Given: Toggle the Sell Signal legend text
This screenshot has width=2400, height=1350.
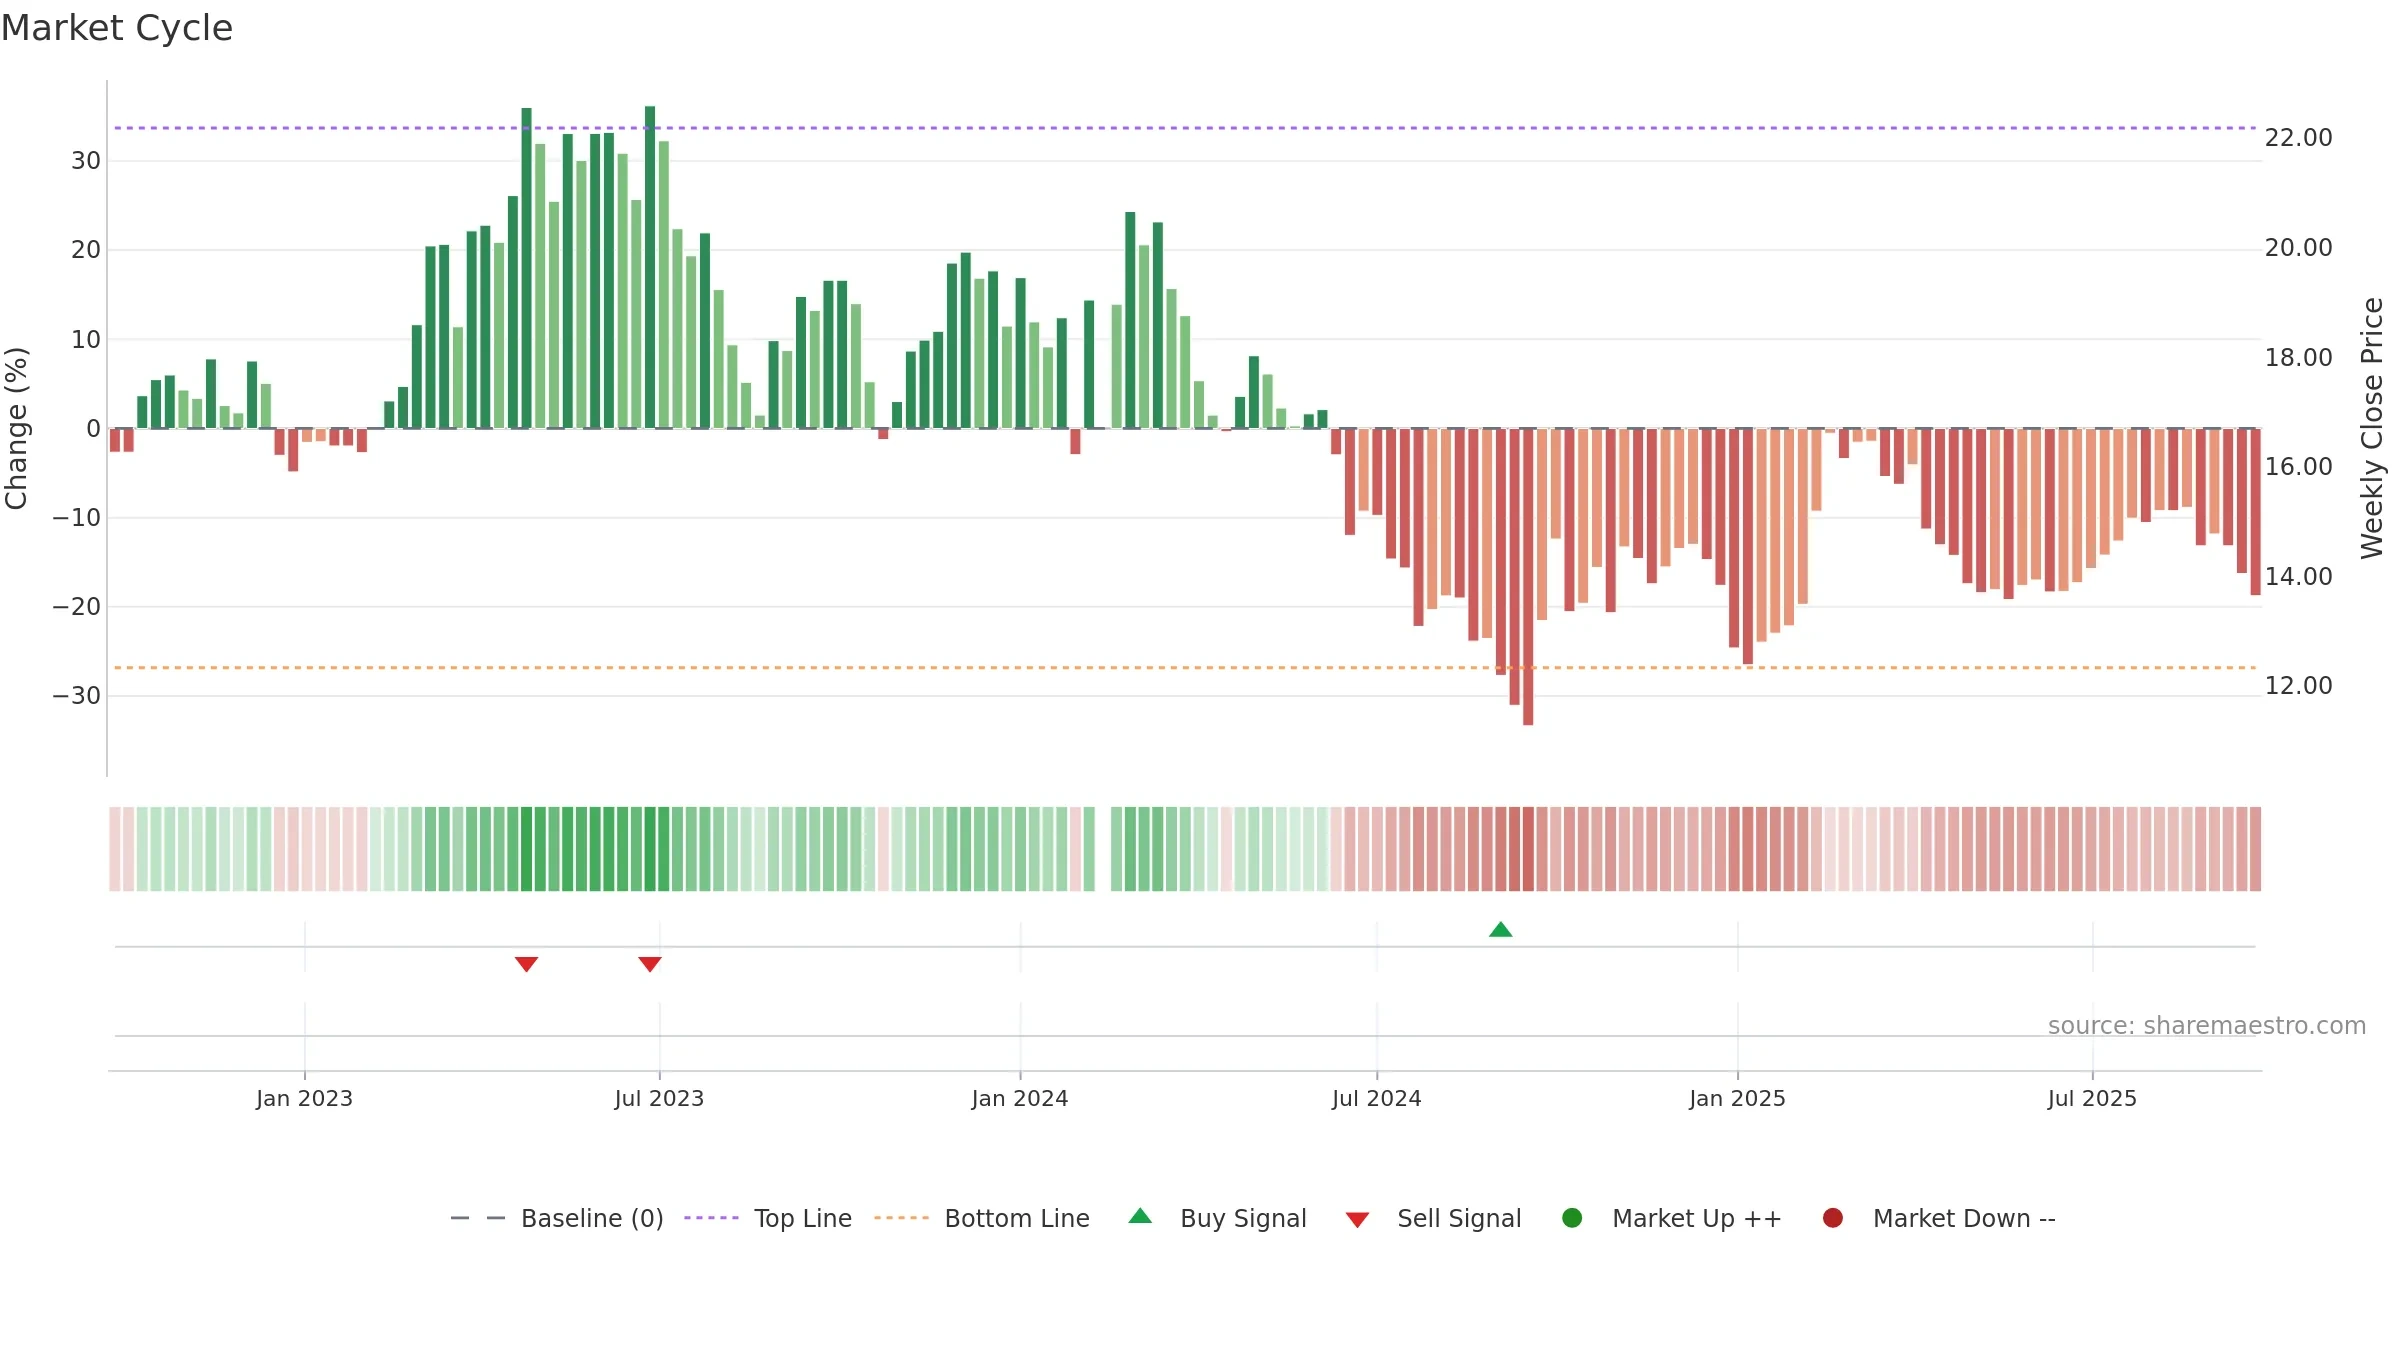Looking at the screenshot, I should (1459, 1218).
